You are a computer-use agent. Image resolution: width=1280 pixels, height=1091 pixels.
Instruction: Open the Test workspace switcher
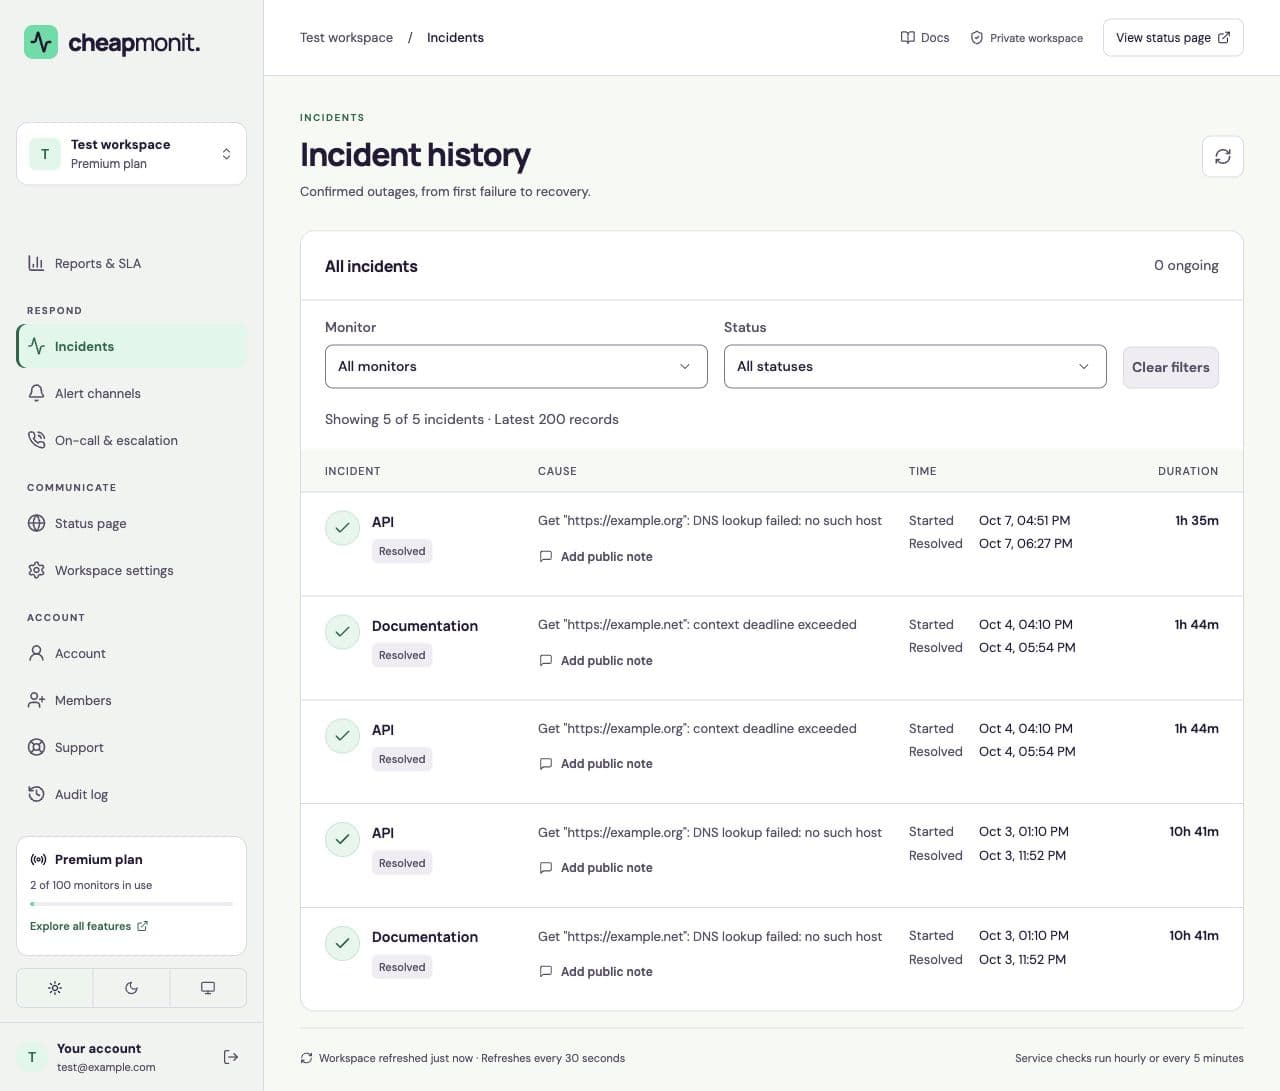click(131, 154)
